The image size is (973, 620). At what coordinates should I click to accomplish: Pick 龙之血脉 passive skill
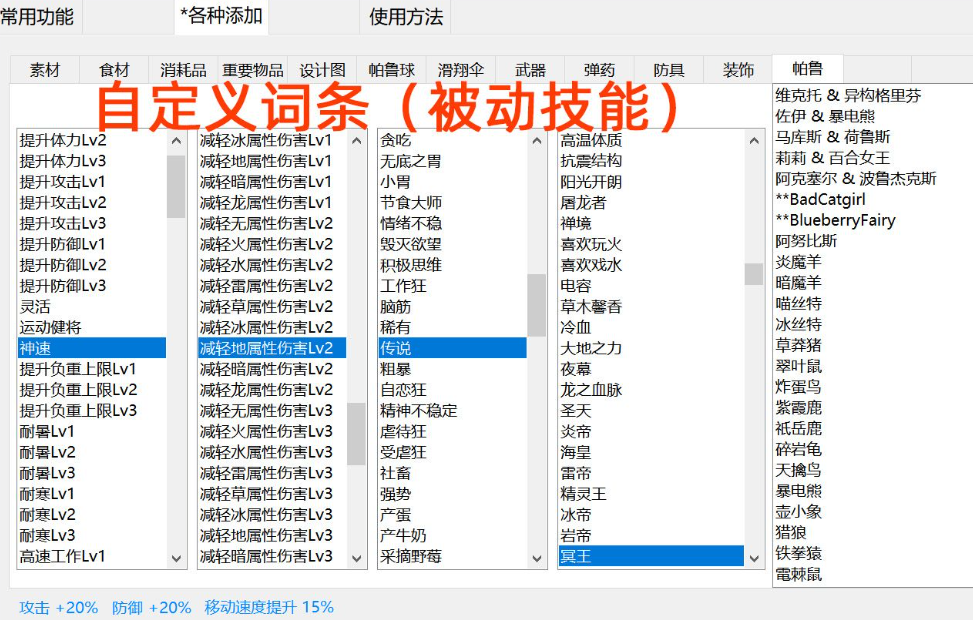[x=591, y=390]
